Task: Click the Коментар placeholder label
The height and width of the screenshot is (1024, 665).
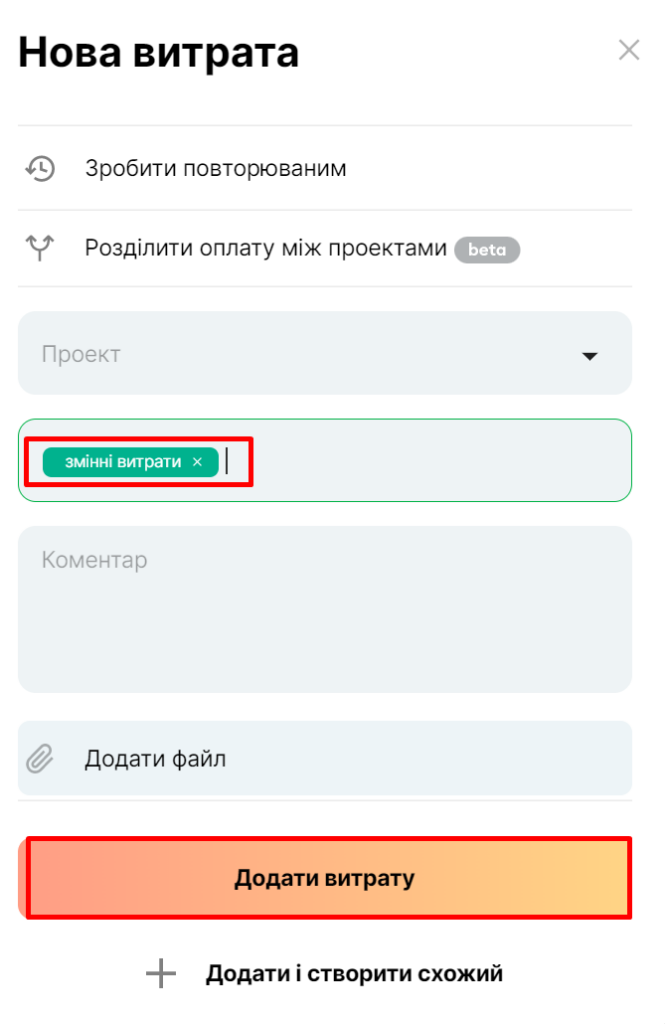Action: [x=95, y=560]
